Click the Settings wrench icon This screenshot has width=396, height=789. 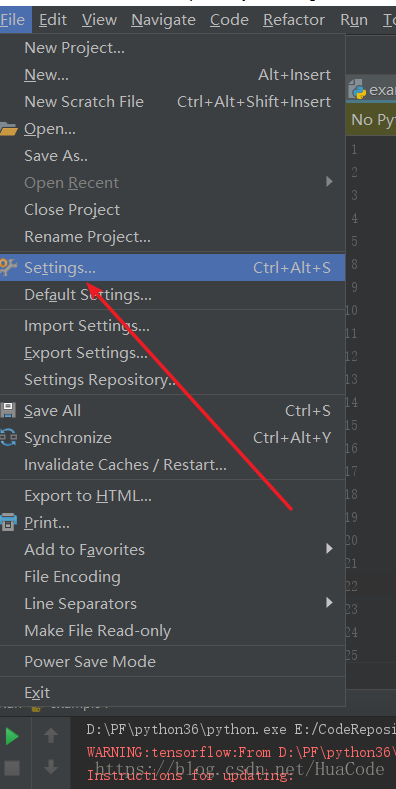[8, 267]
